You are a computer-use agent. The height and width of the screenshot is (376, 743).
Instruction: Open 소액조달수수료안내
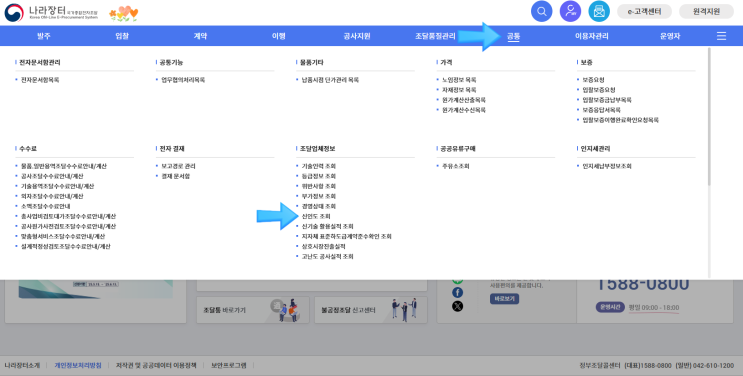pyautogui.click(x=45, y=206)
